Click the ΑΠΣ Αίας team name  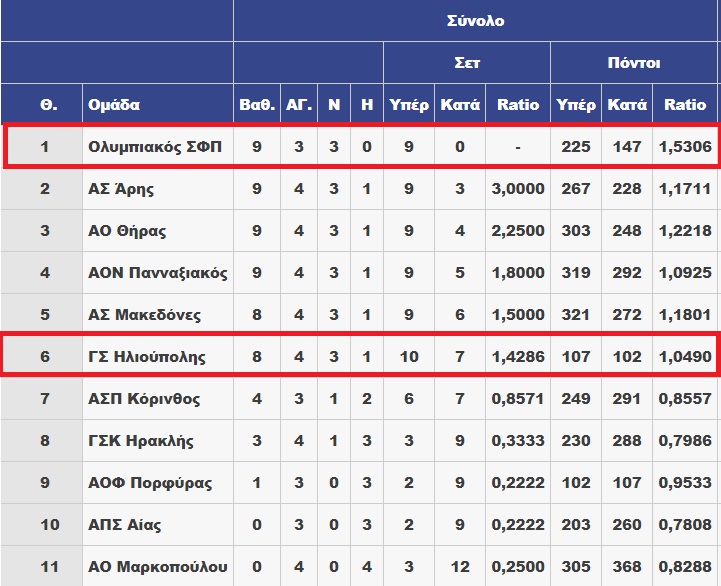pos(125,524)
